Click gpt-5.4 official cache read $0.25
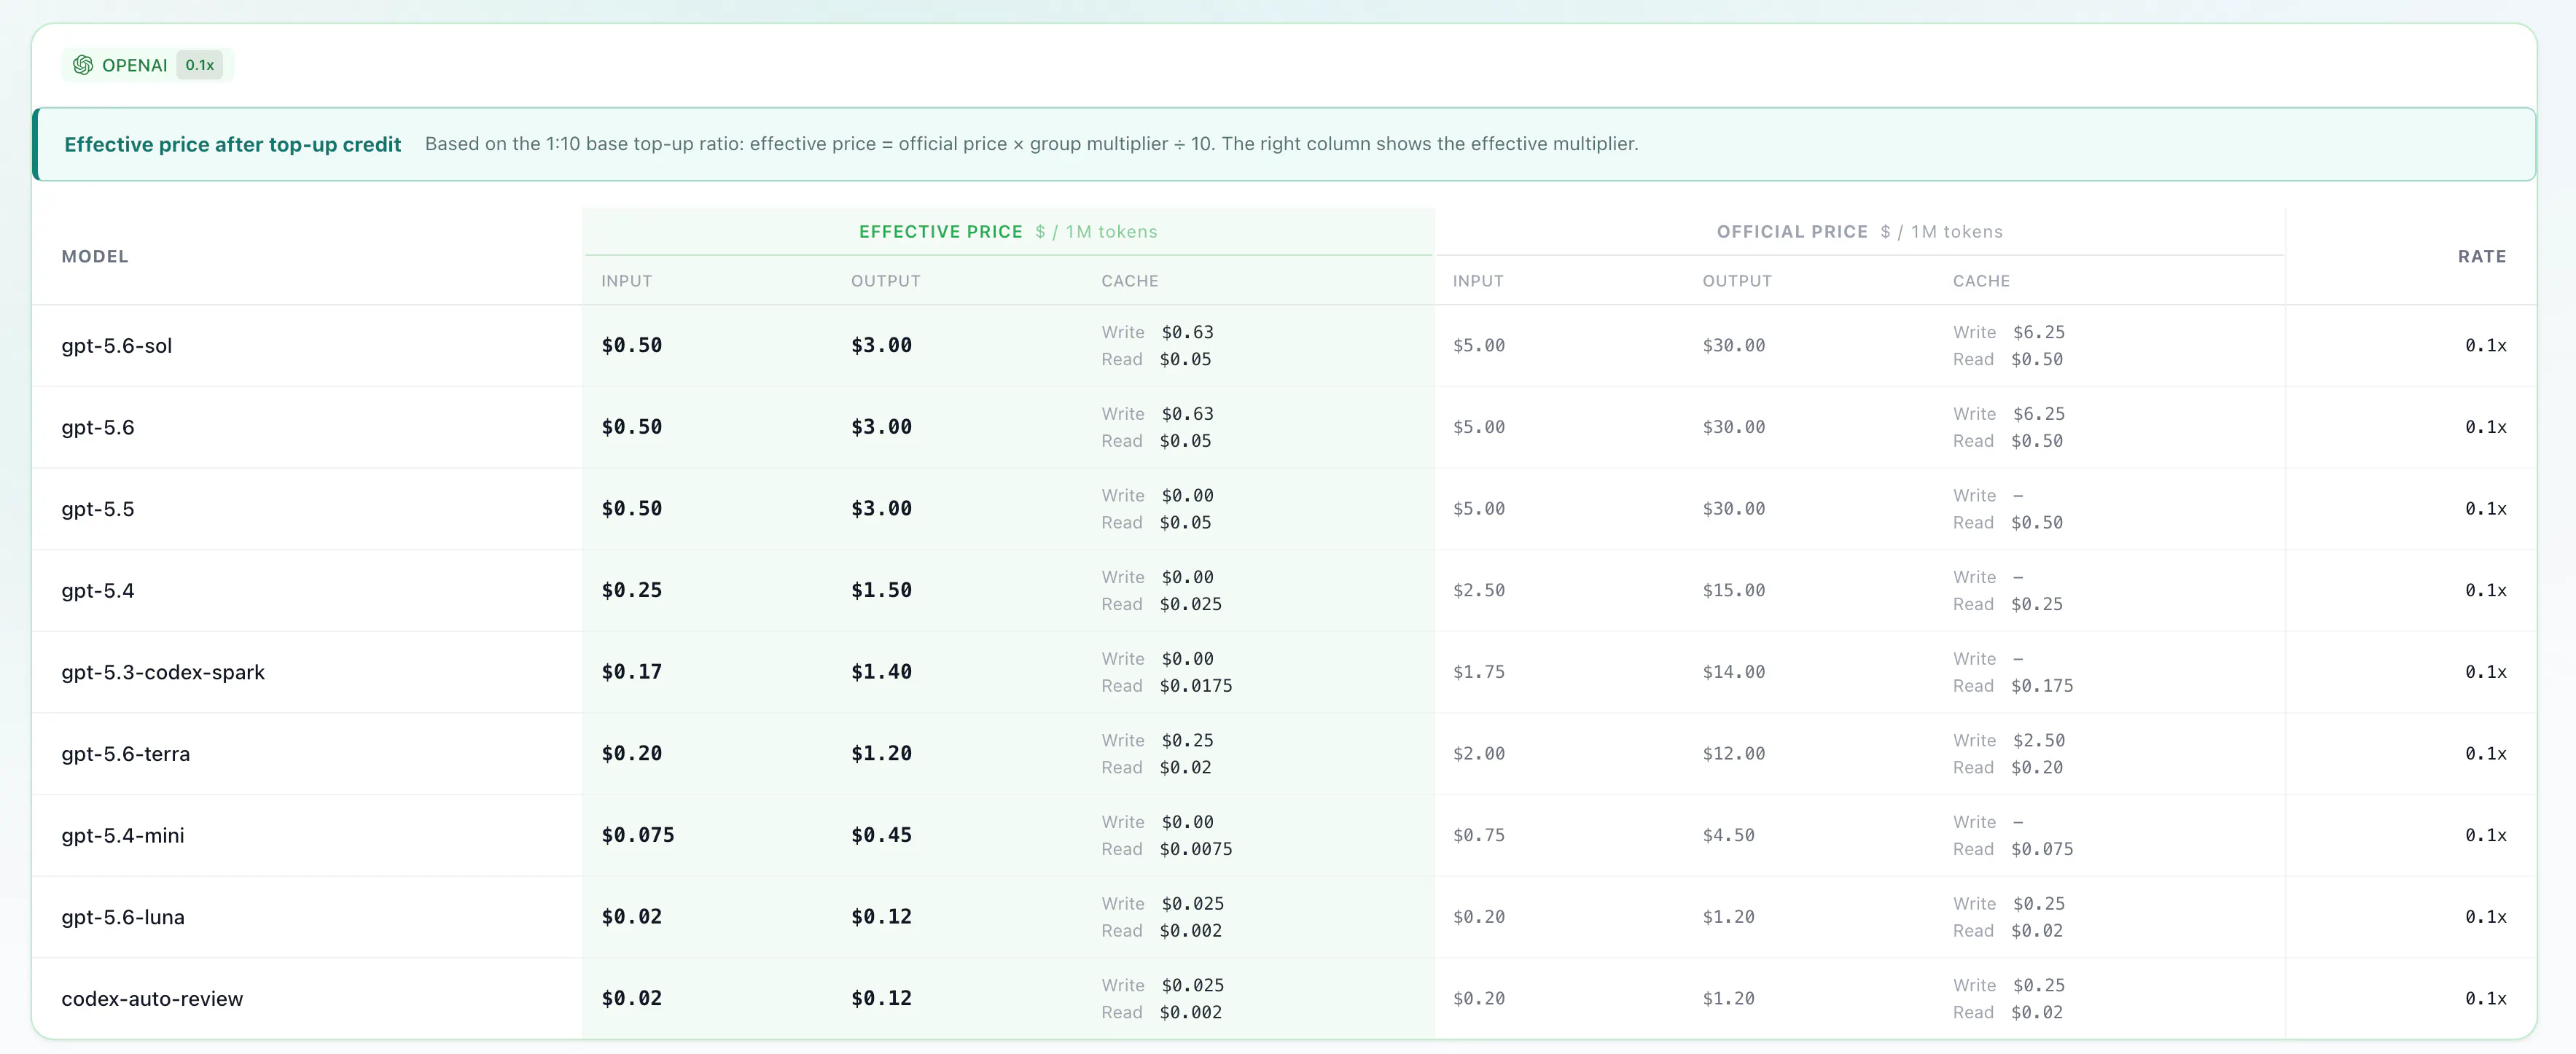 2037,604
